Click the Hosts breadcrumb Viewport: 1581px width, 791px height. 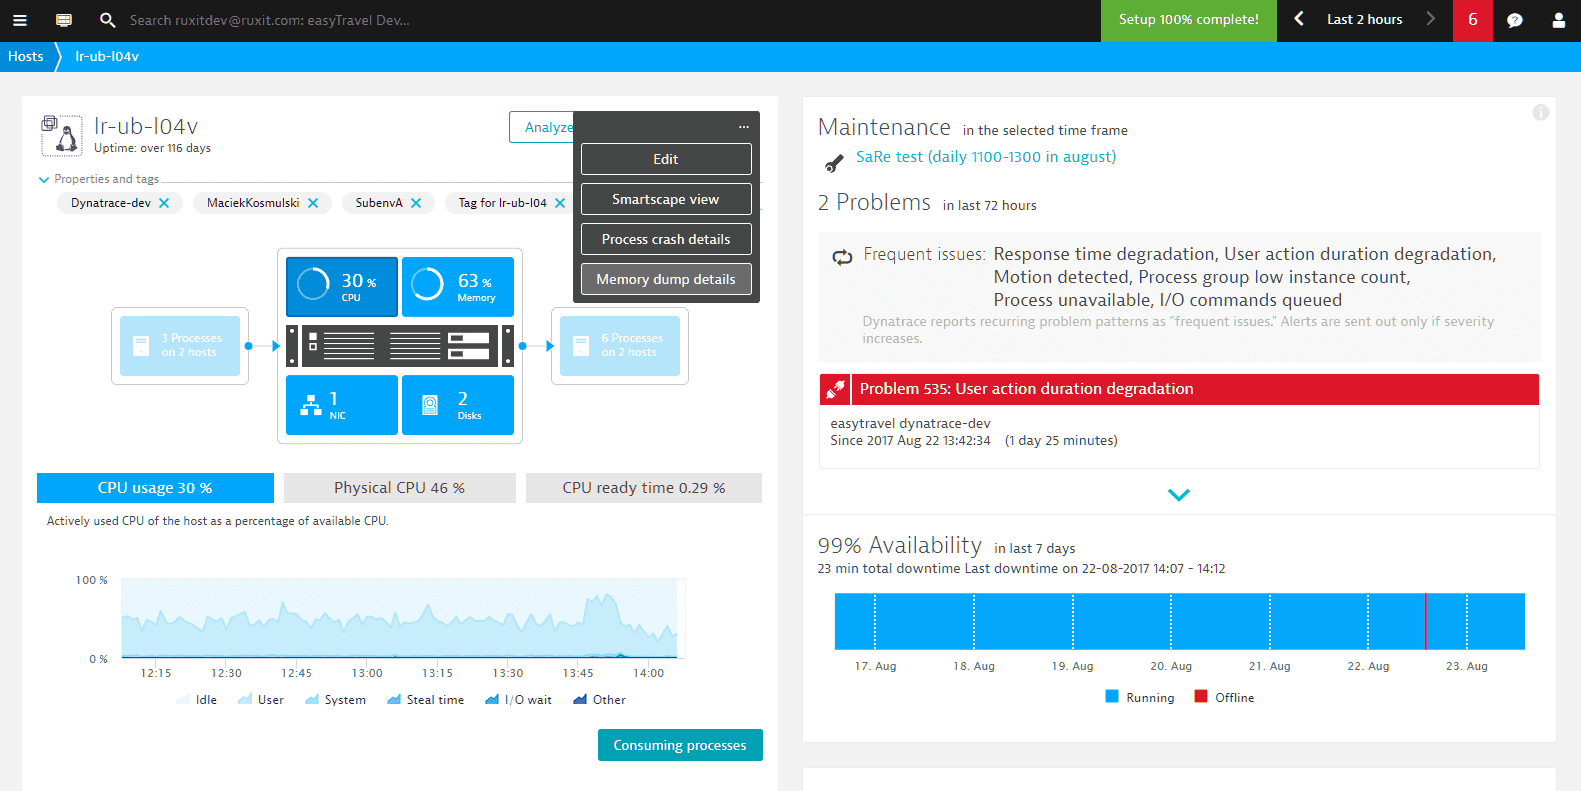point(26,56)
